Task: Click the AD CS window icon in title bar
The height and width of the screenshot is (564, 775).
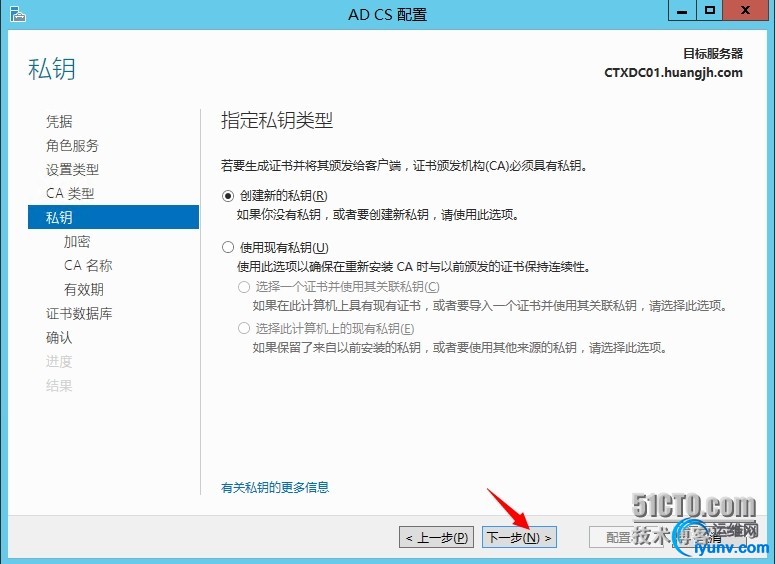Action: (18, 14)
